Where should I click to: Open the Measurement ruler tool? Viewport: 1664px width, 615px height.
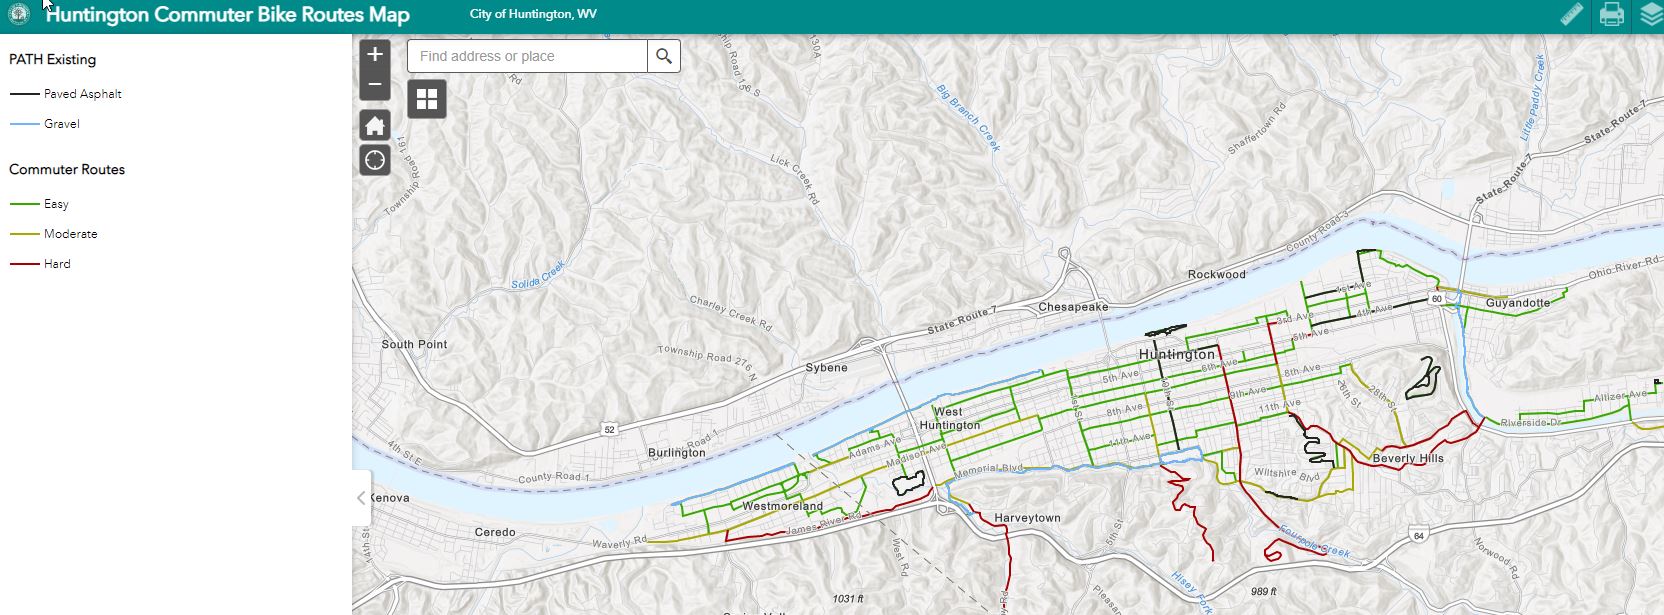coord(1572,15)
